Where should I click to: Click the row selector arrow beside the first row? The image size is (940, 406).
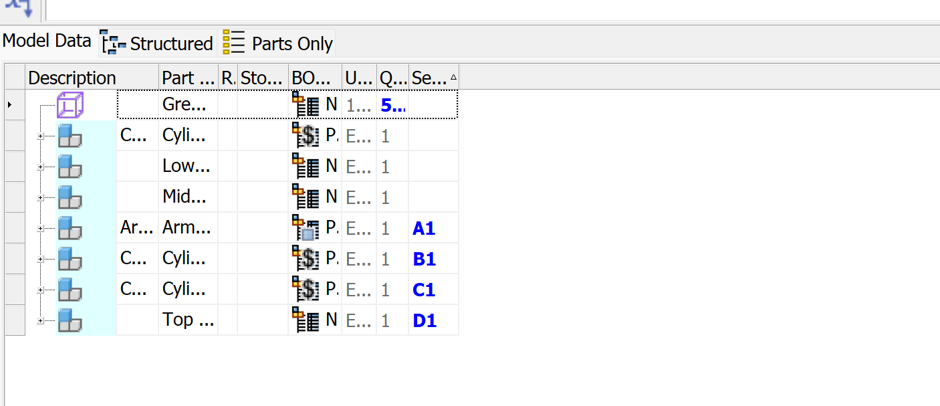[9, 105]
